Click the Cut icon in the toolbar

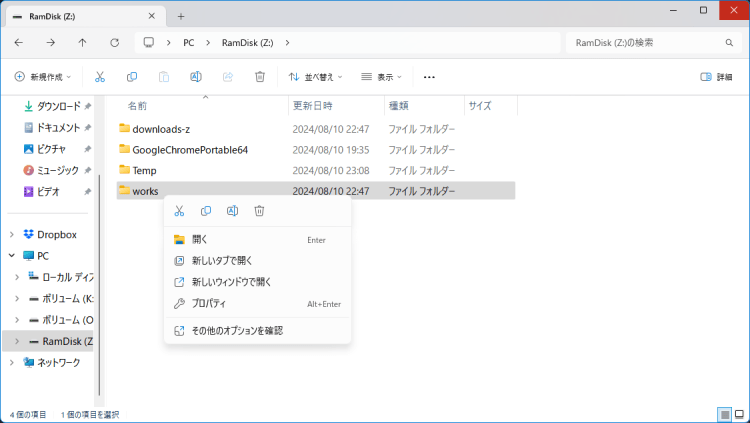(99, 77)
